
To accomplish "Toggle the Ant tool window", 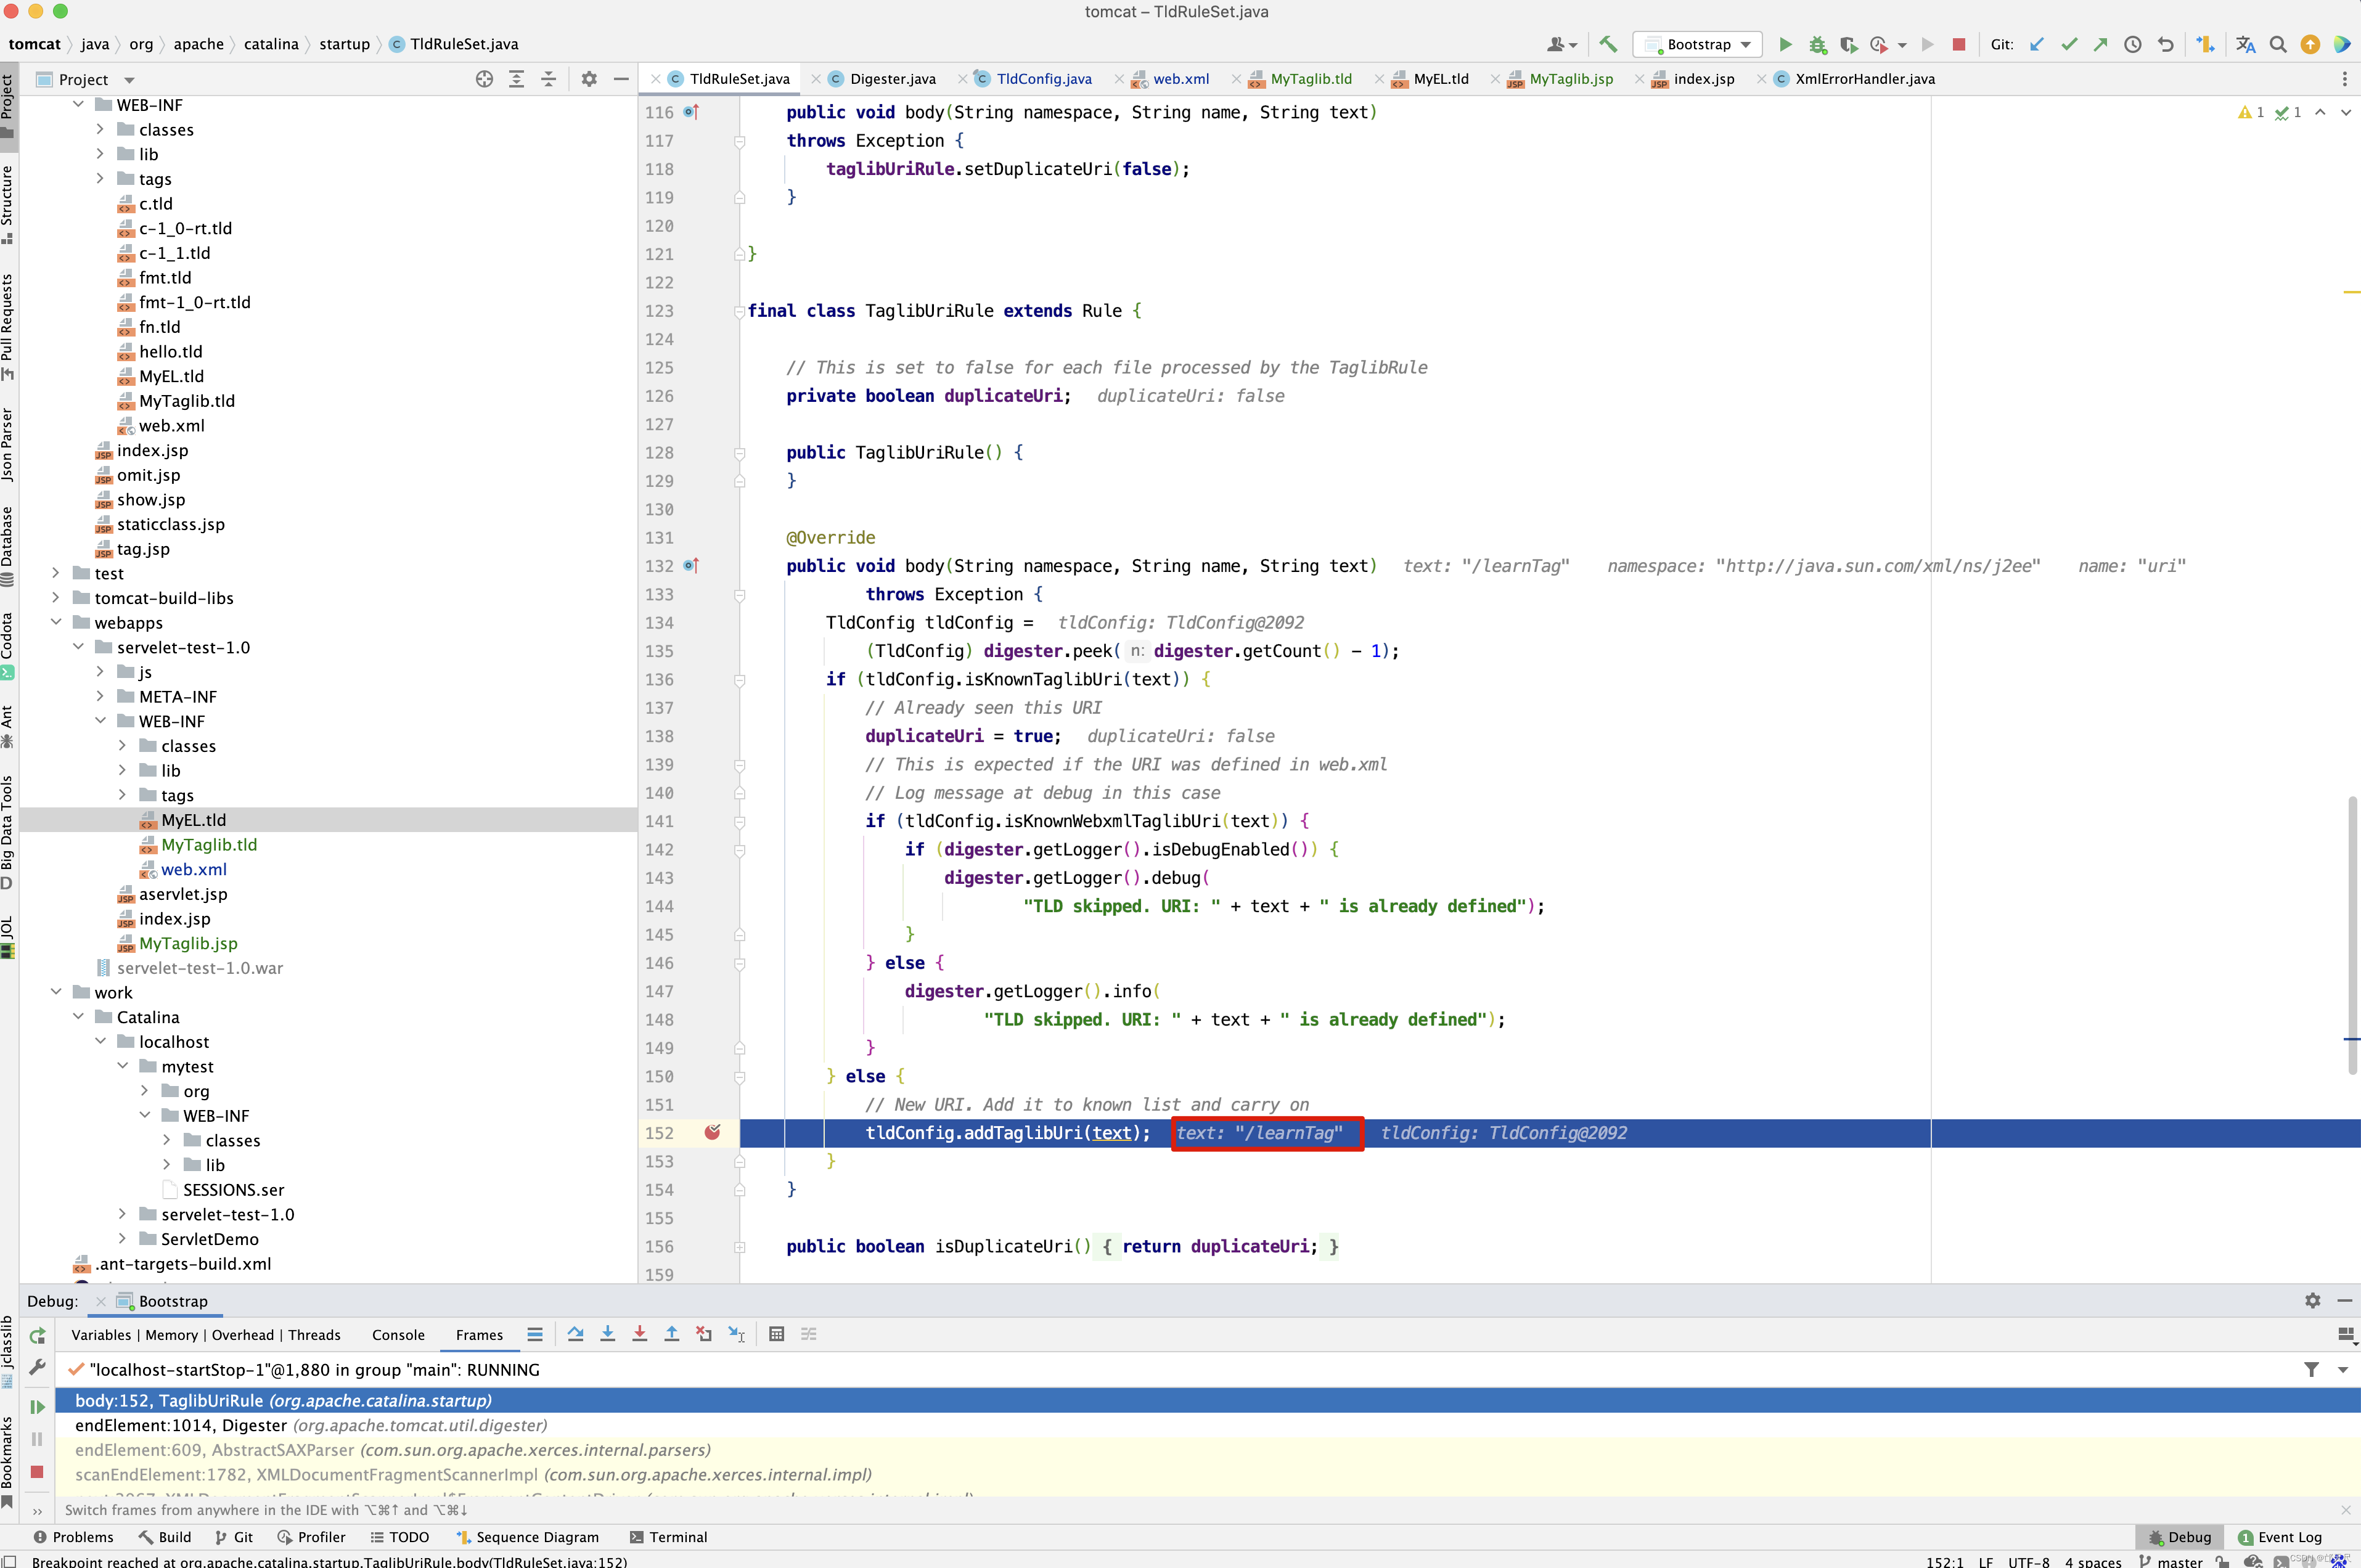I will pos(8,726).
